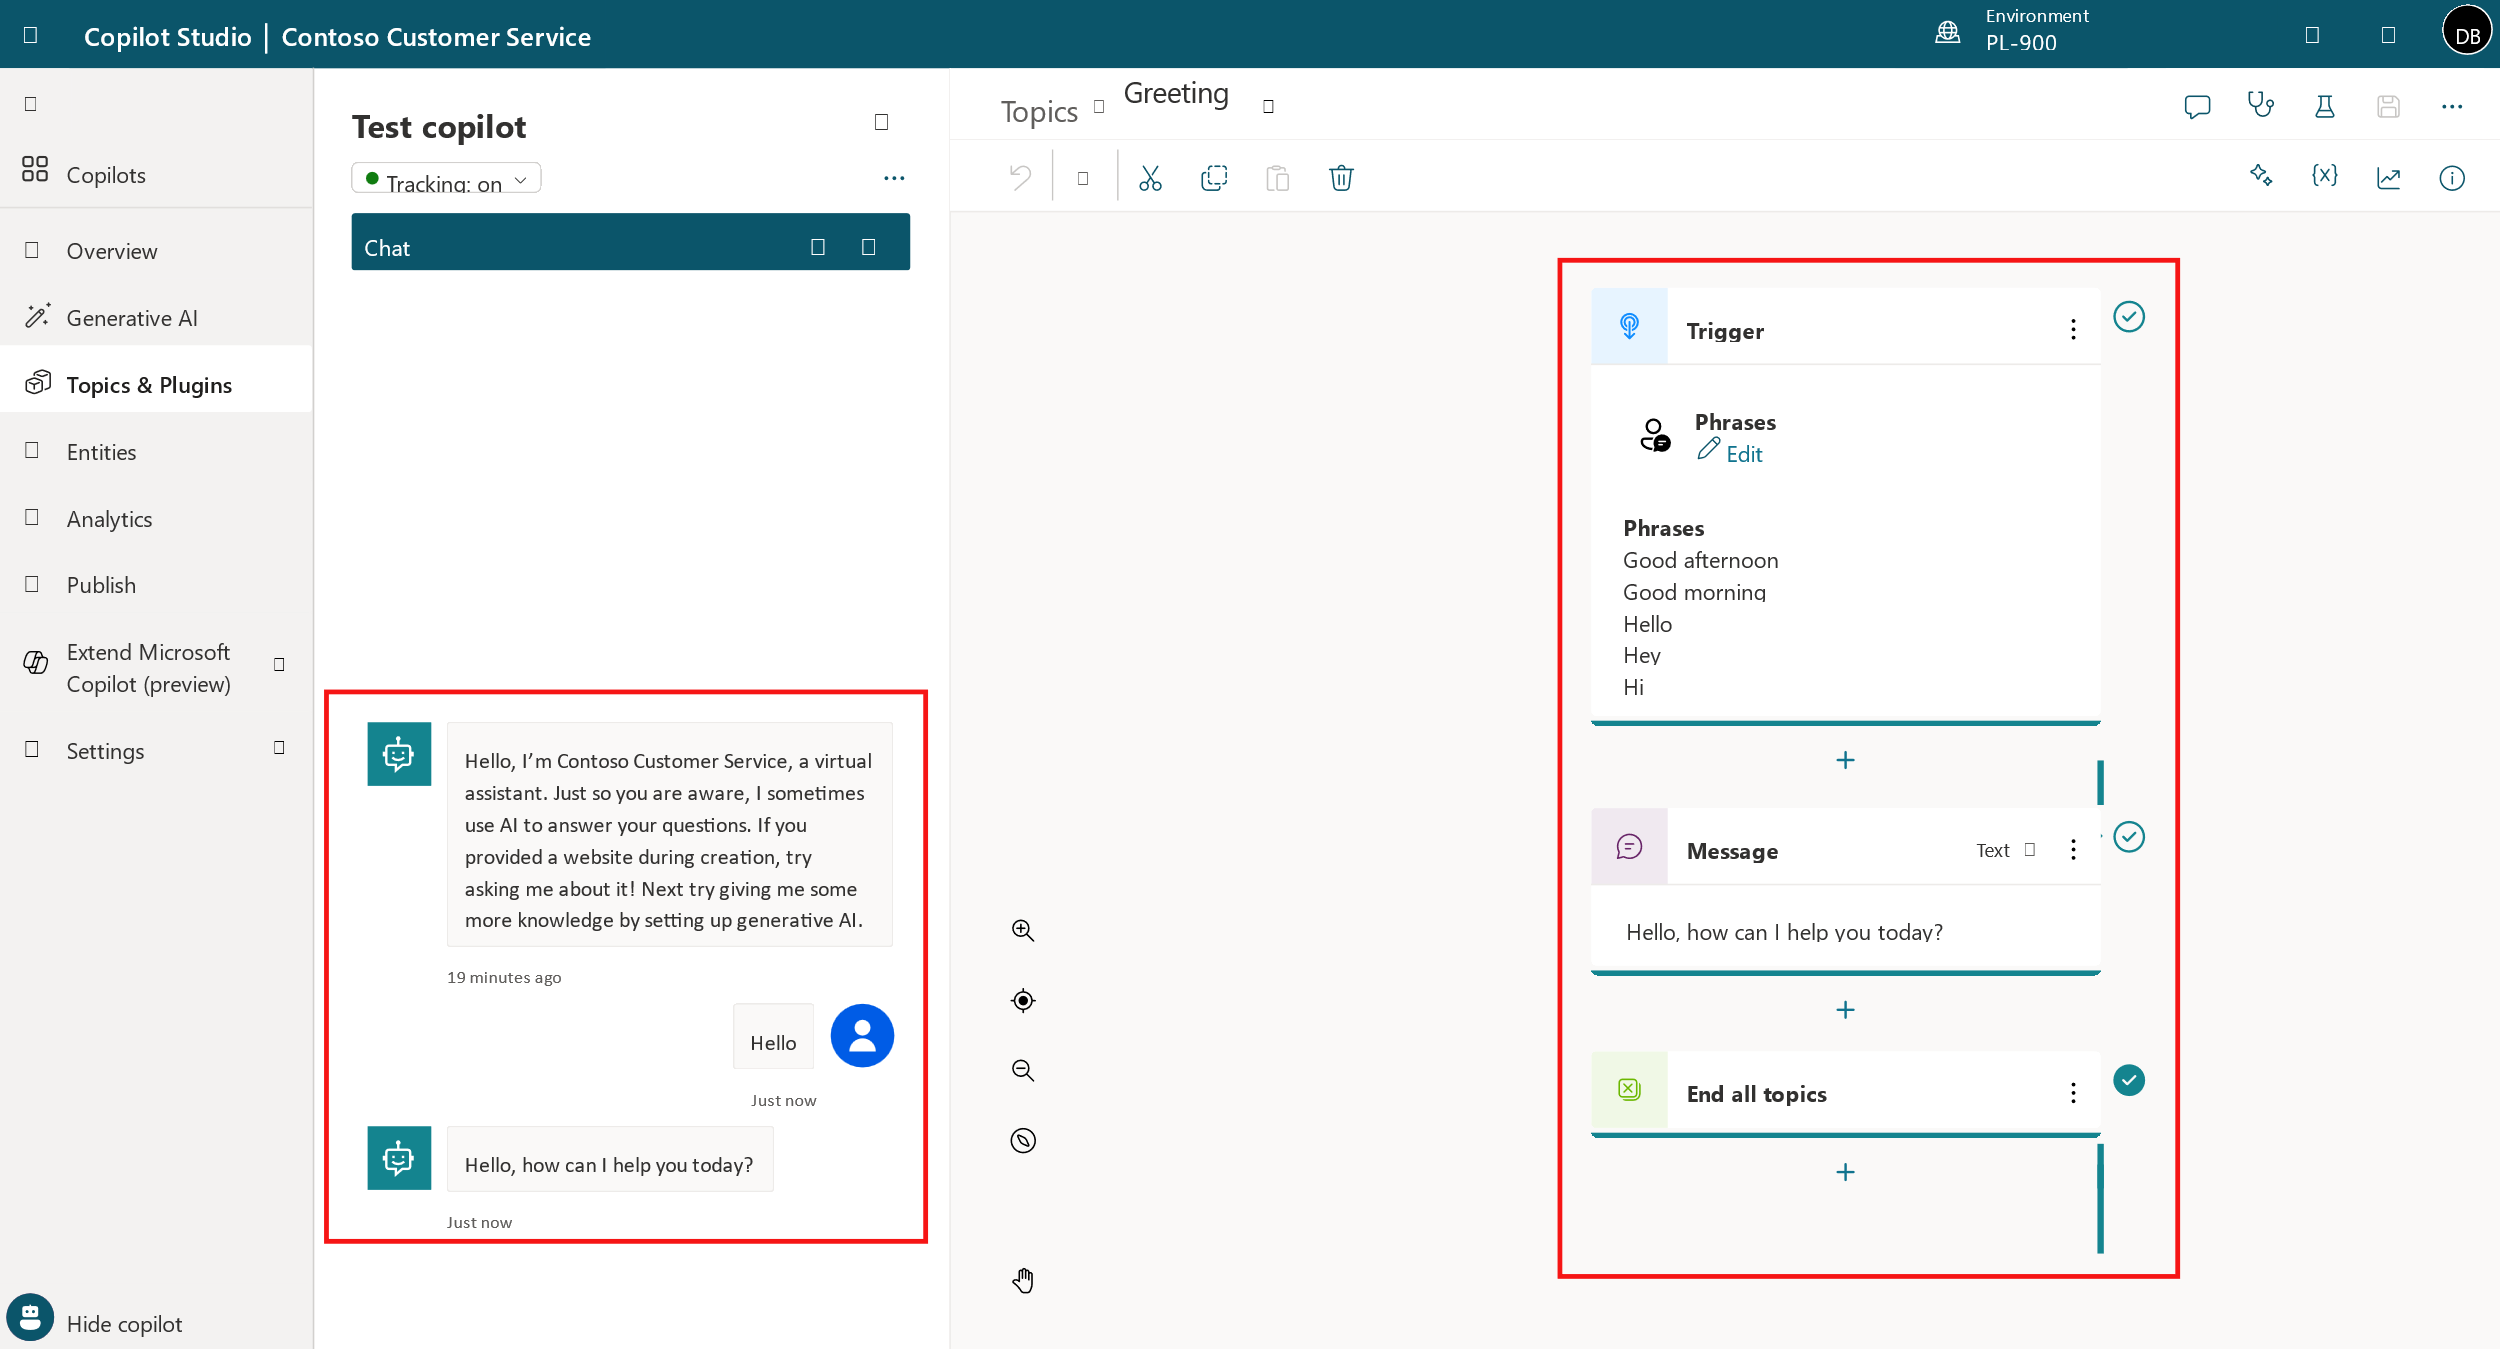Viewport: 2500px width, 1349px height.
Task: Click the Trigger node status checkmark
Action: (2129, 317)
